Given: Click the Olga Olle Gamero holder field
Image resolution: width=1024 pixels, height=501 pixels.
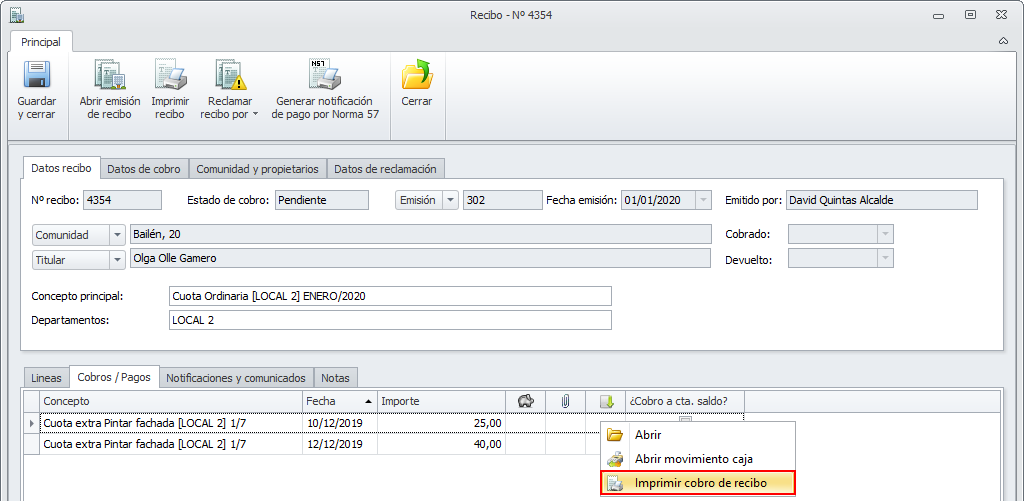Looking at the screenshot, I should (x=421, y=258).
